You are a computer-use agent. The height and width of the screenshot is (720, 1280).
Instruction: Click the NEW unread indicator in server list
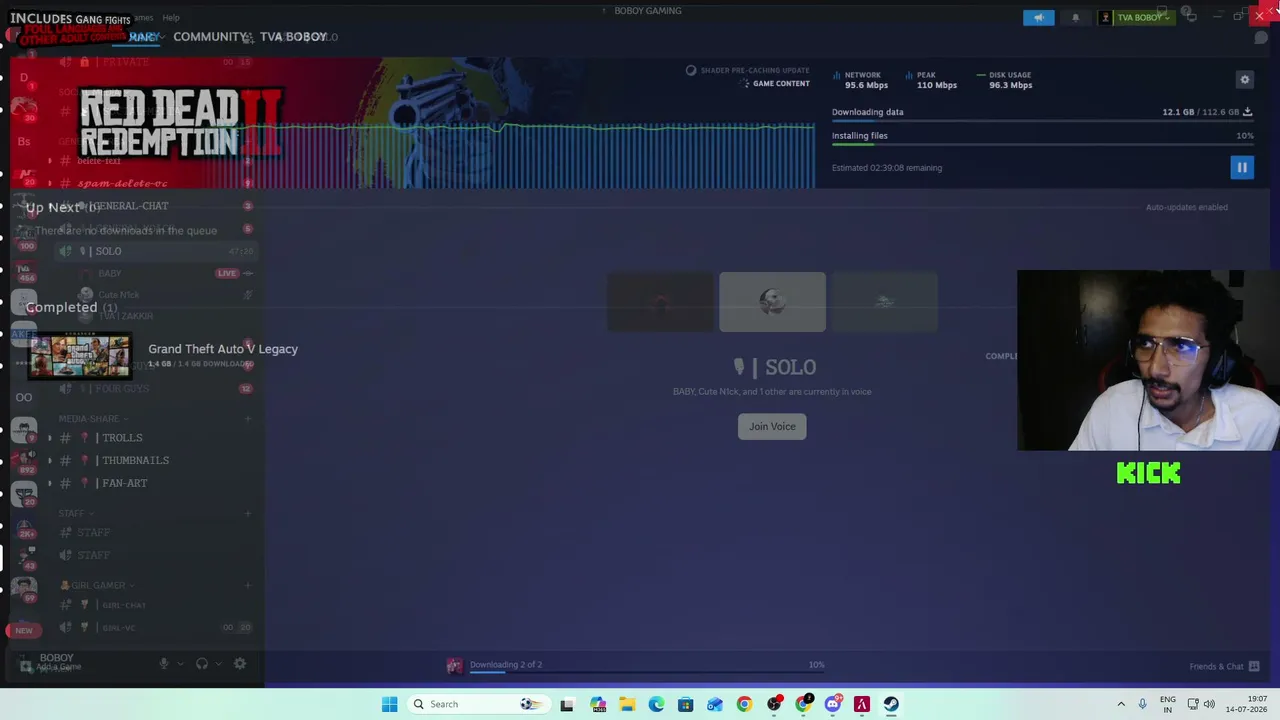(x=24, y=631)
